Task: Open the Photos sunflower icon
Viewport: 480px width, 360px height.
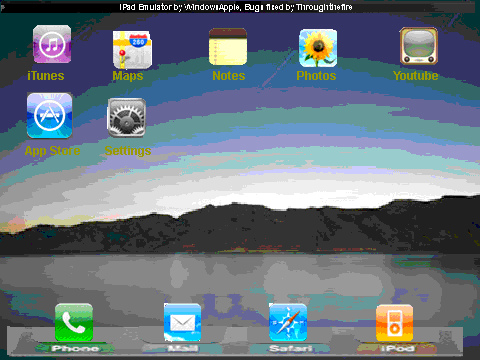Action: pos(318,48)
